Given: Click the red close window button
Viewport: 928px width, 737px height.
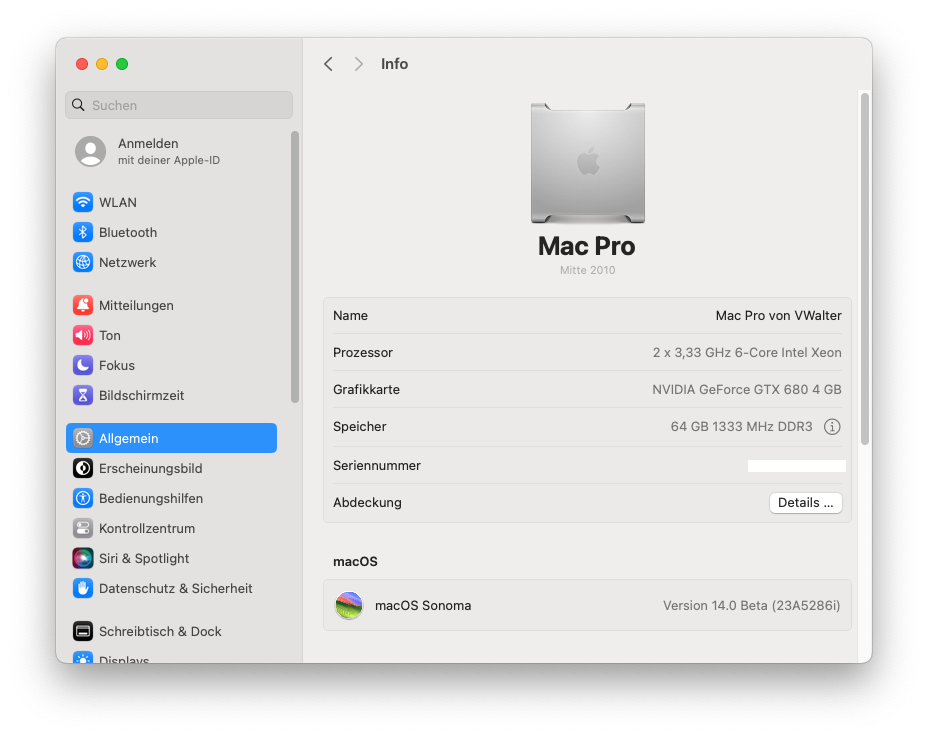Looking at the screenshot, I should pyautogui.click(x=82, y=64).
